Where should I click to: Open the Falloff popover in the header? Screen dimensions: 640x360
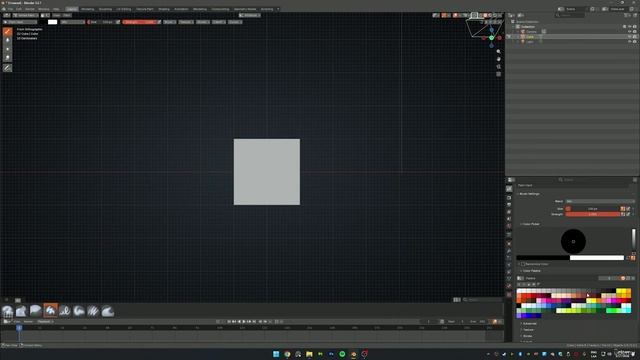(x=219, y=22)
